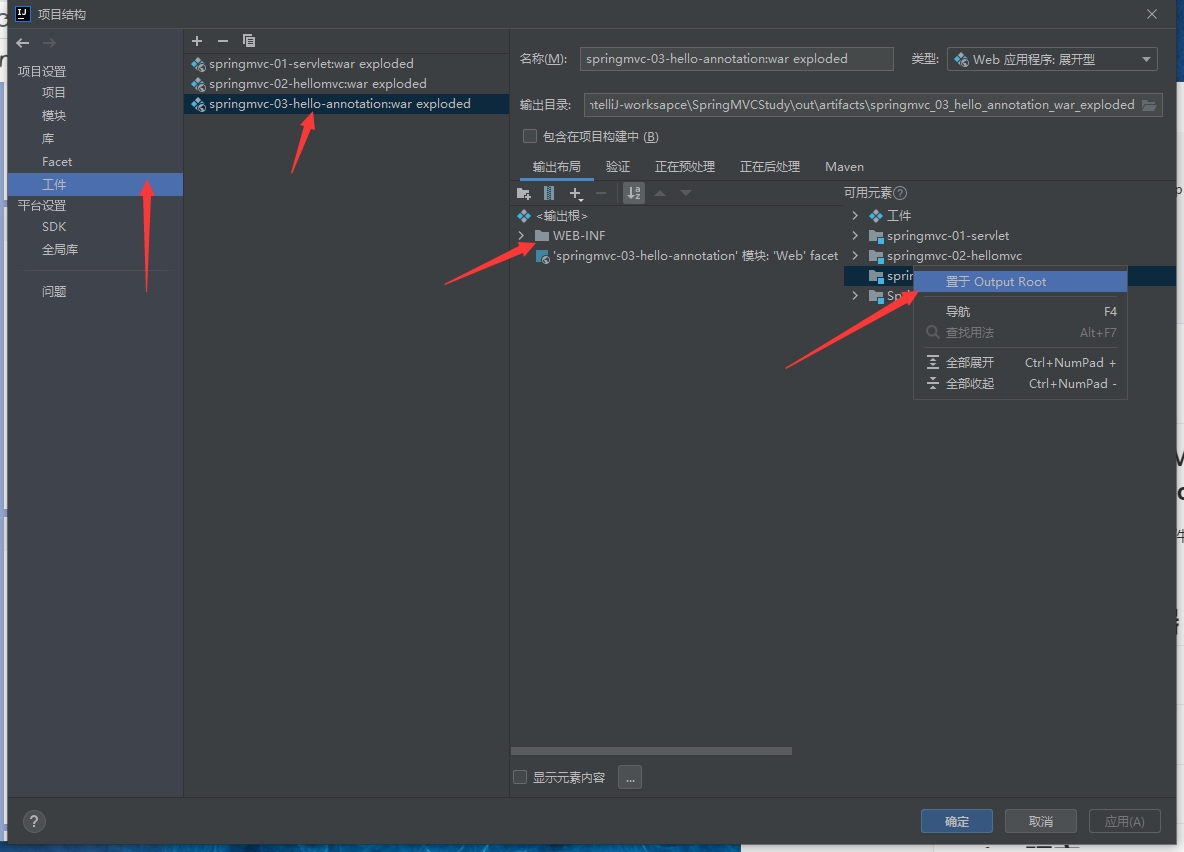Click the add artifact plus icon

tap(197, 41)
